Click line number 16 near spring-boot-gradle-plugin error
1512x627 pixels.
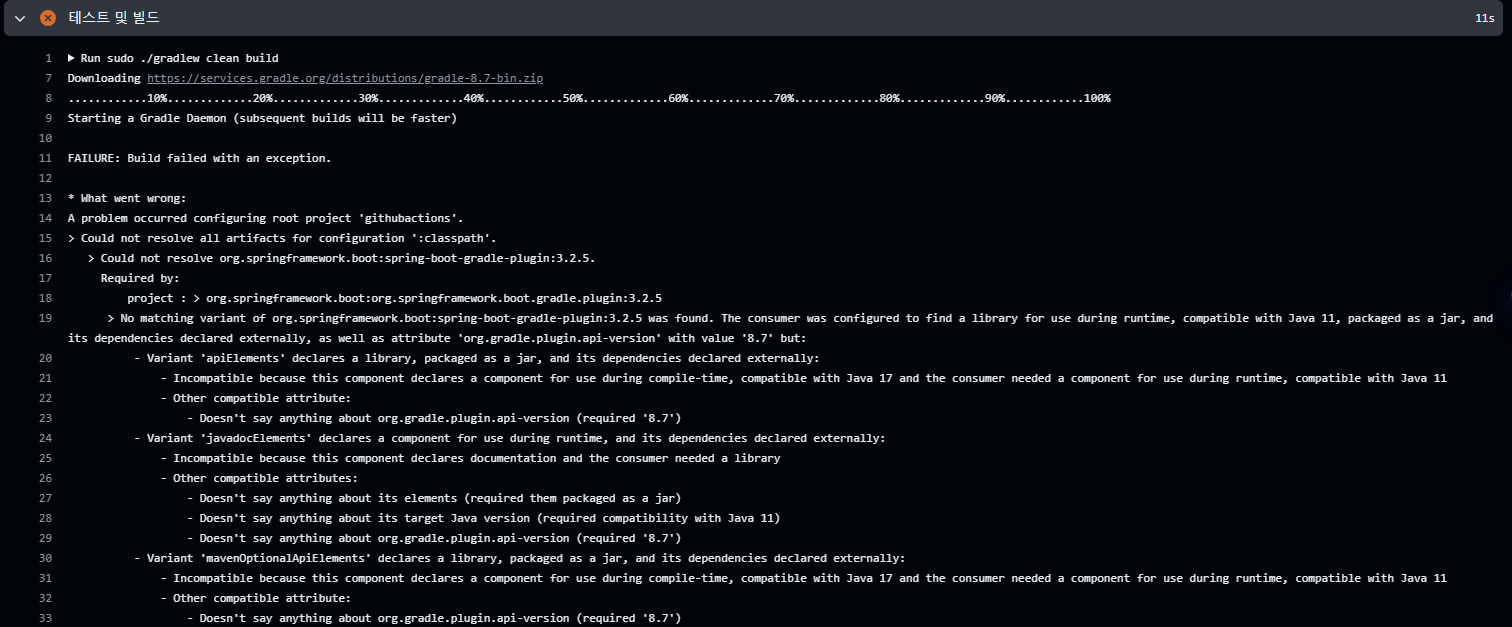pyautogui.click(x=45, y=257)
